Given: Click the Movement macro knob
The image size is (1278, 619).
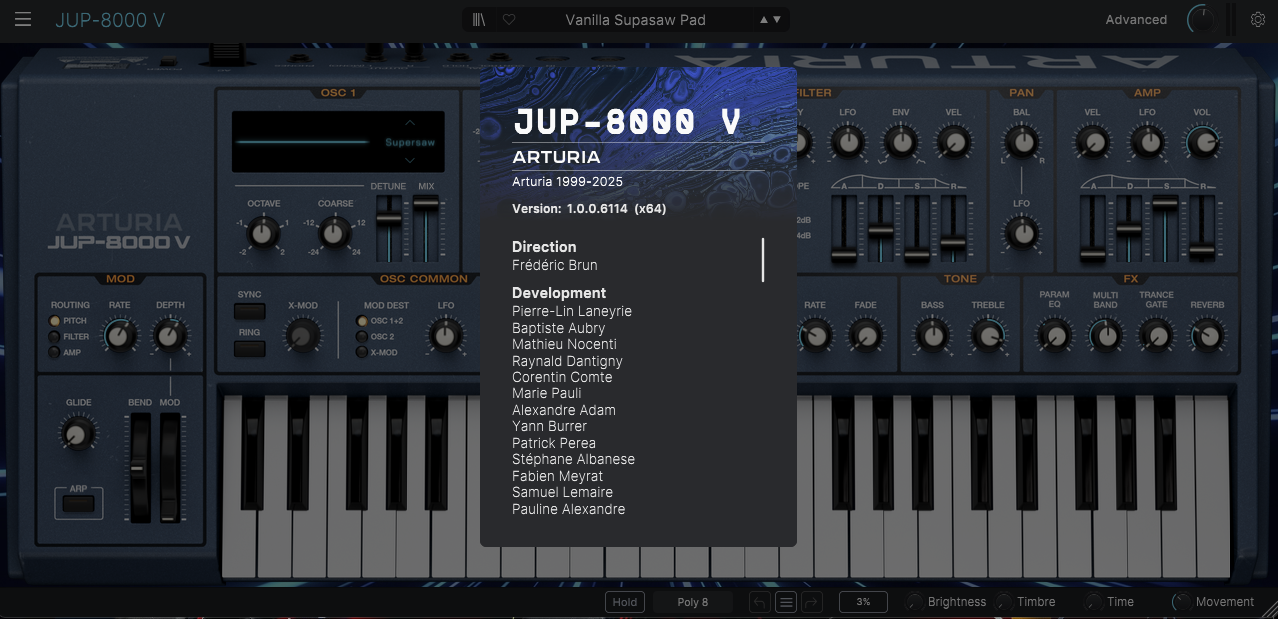Looking at the screenshot, I should [1182, 602].
